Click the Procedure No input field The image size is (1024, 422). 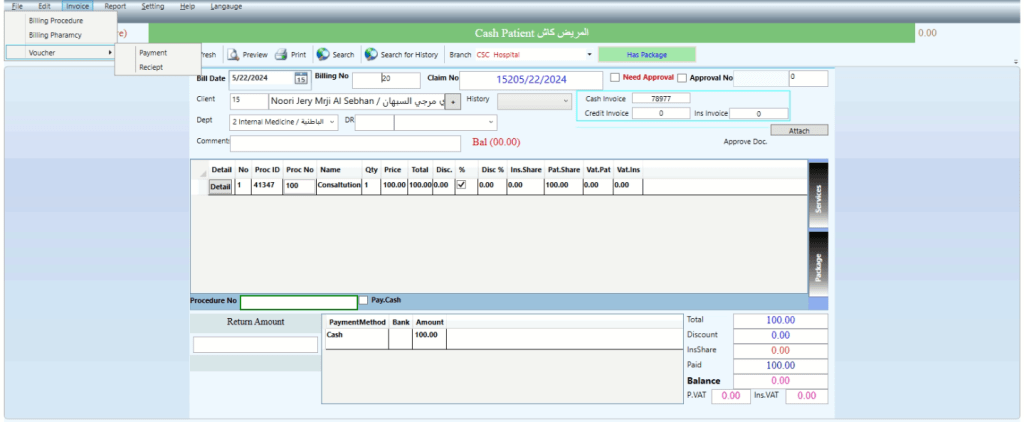[298, 302]
